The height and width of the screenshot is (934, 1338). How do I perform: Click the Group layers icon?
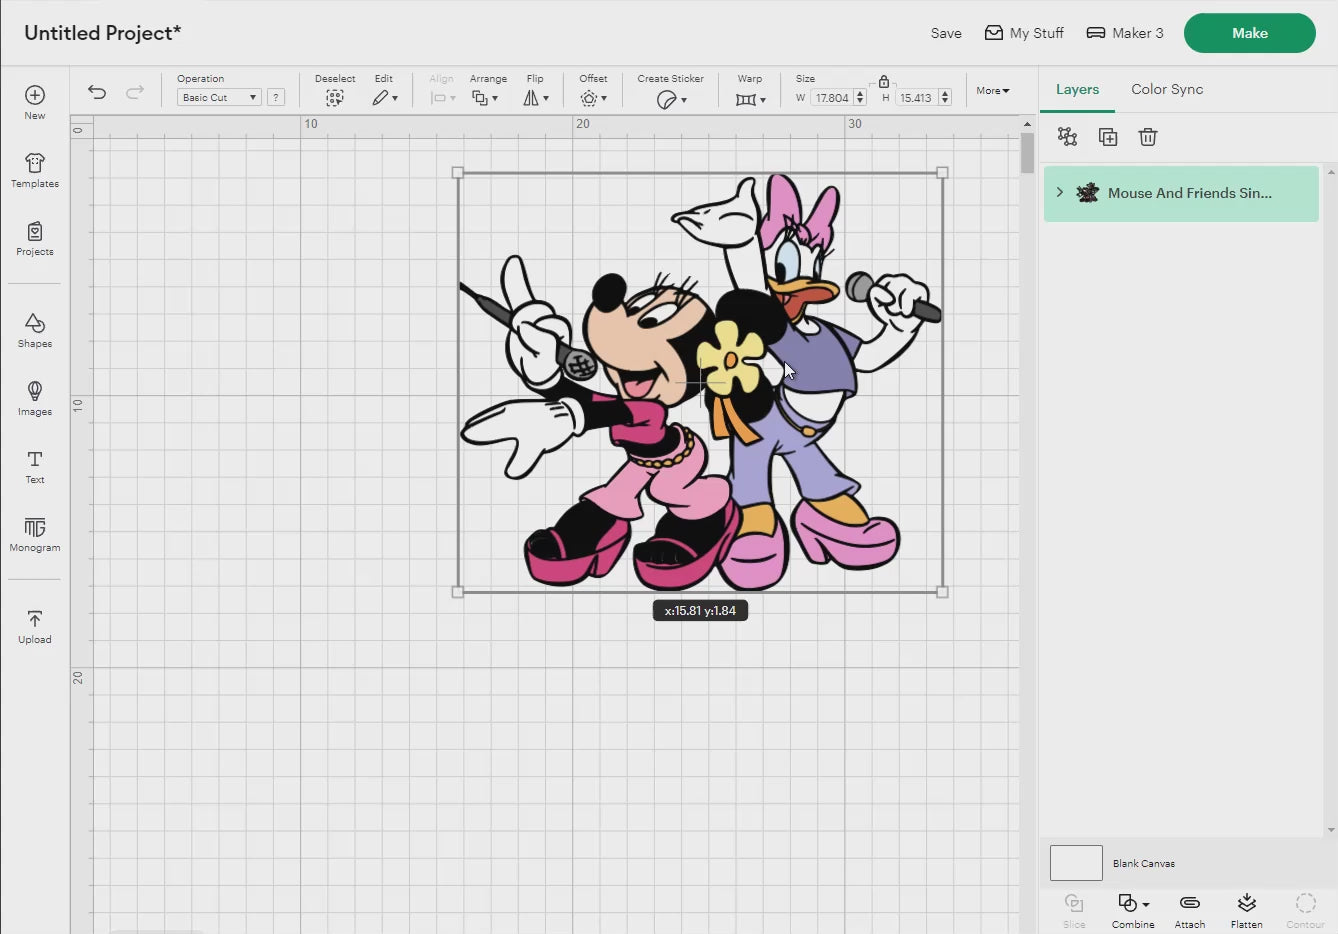1068,137
